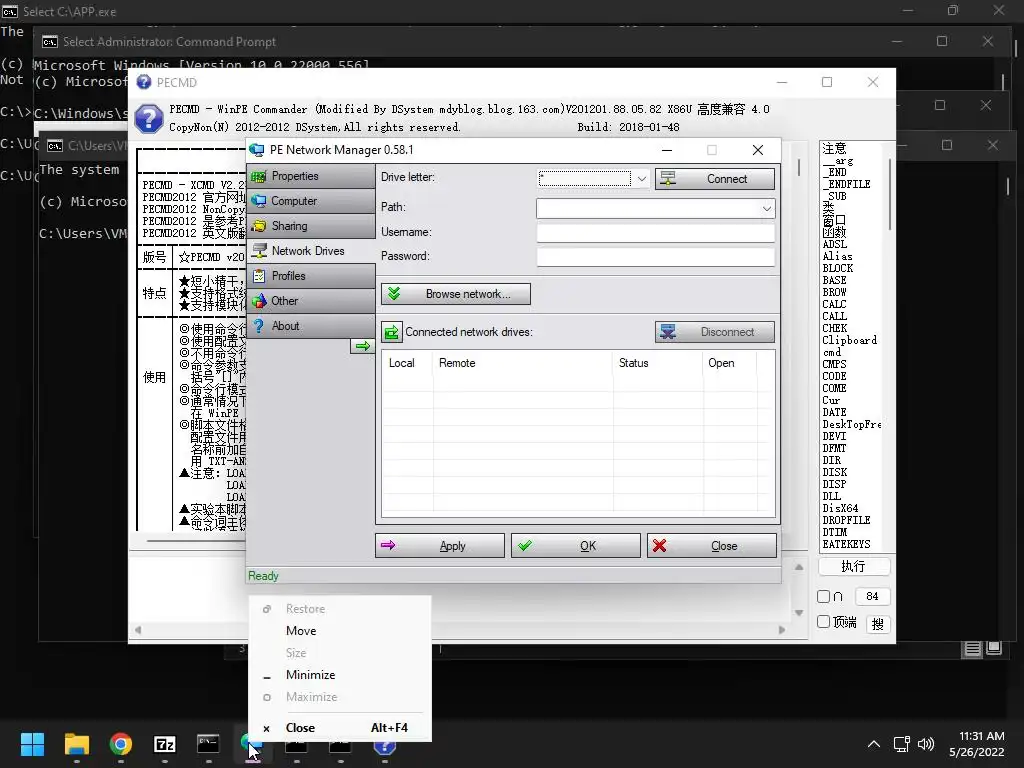Click the volume speaker tray icon
The image size is (1024, 768).
[926, 744]
